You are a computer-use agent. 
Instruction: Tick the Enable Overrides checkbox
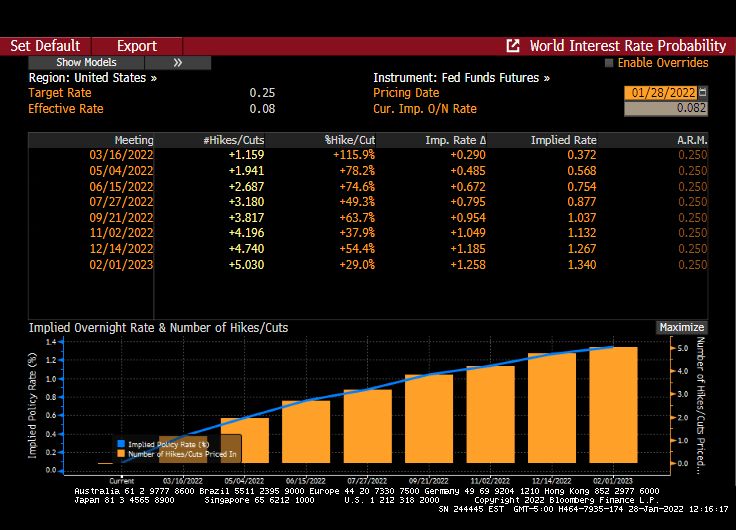click(609, 63)
